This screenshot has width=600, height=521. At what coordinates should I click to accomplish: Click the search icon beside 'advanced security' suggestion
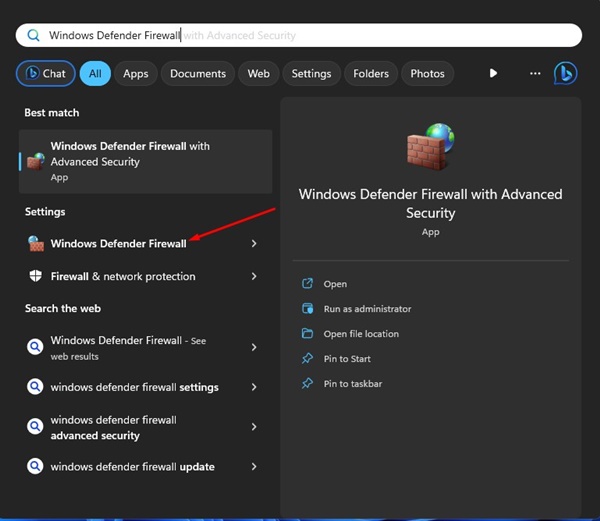click(x=35, y=427)
